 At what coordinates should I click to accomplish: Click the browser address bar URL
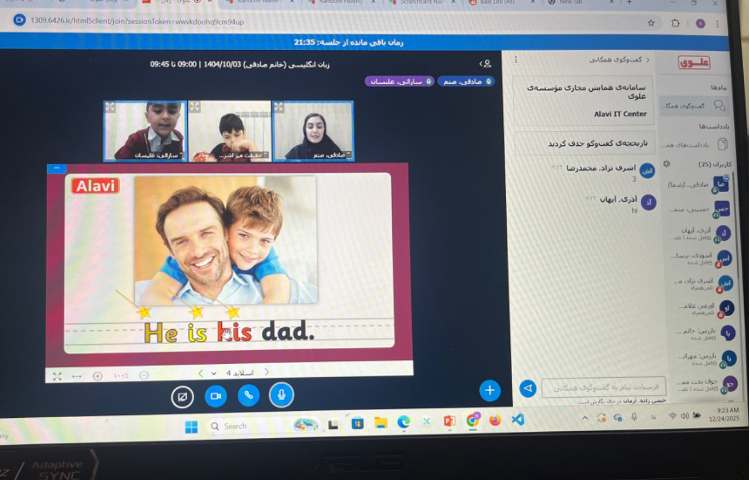coord(137,21)
